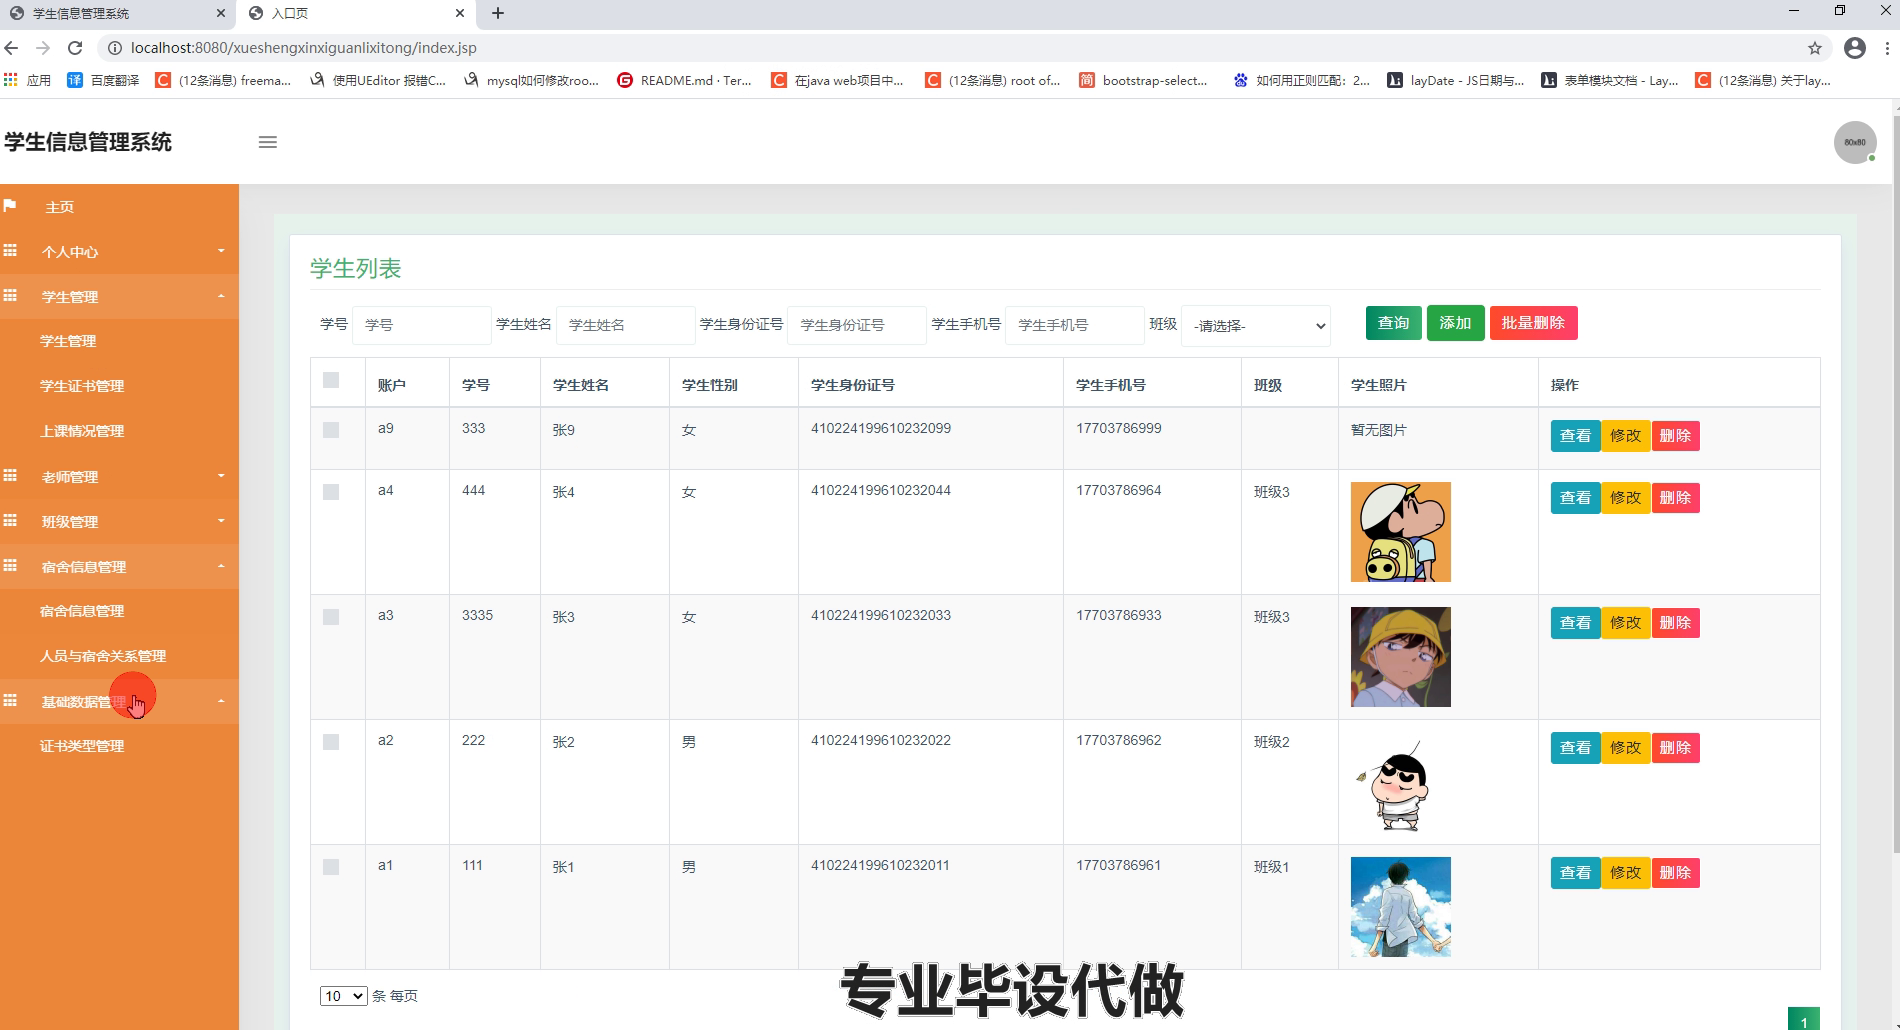The image size is (1900, 1030).
Task: Click the green 查询 button
Action: tap(1393, 323)
